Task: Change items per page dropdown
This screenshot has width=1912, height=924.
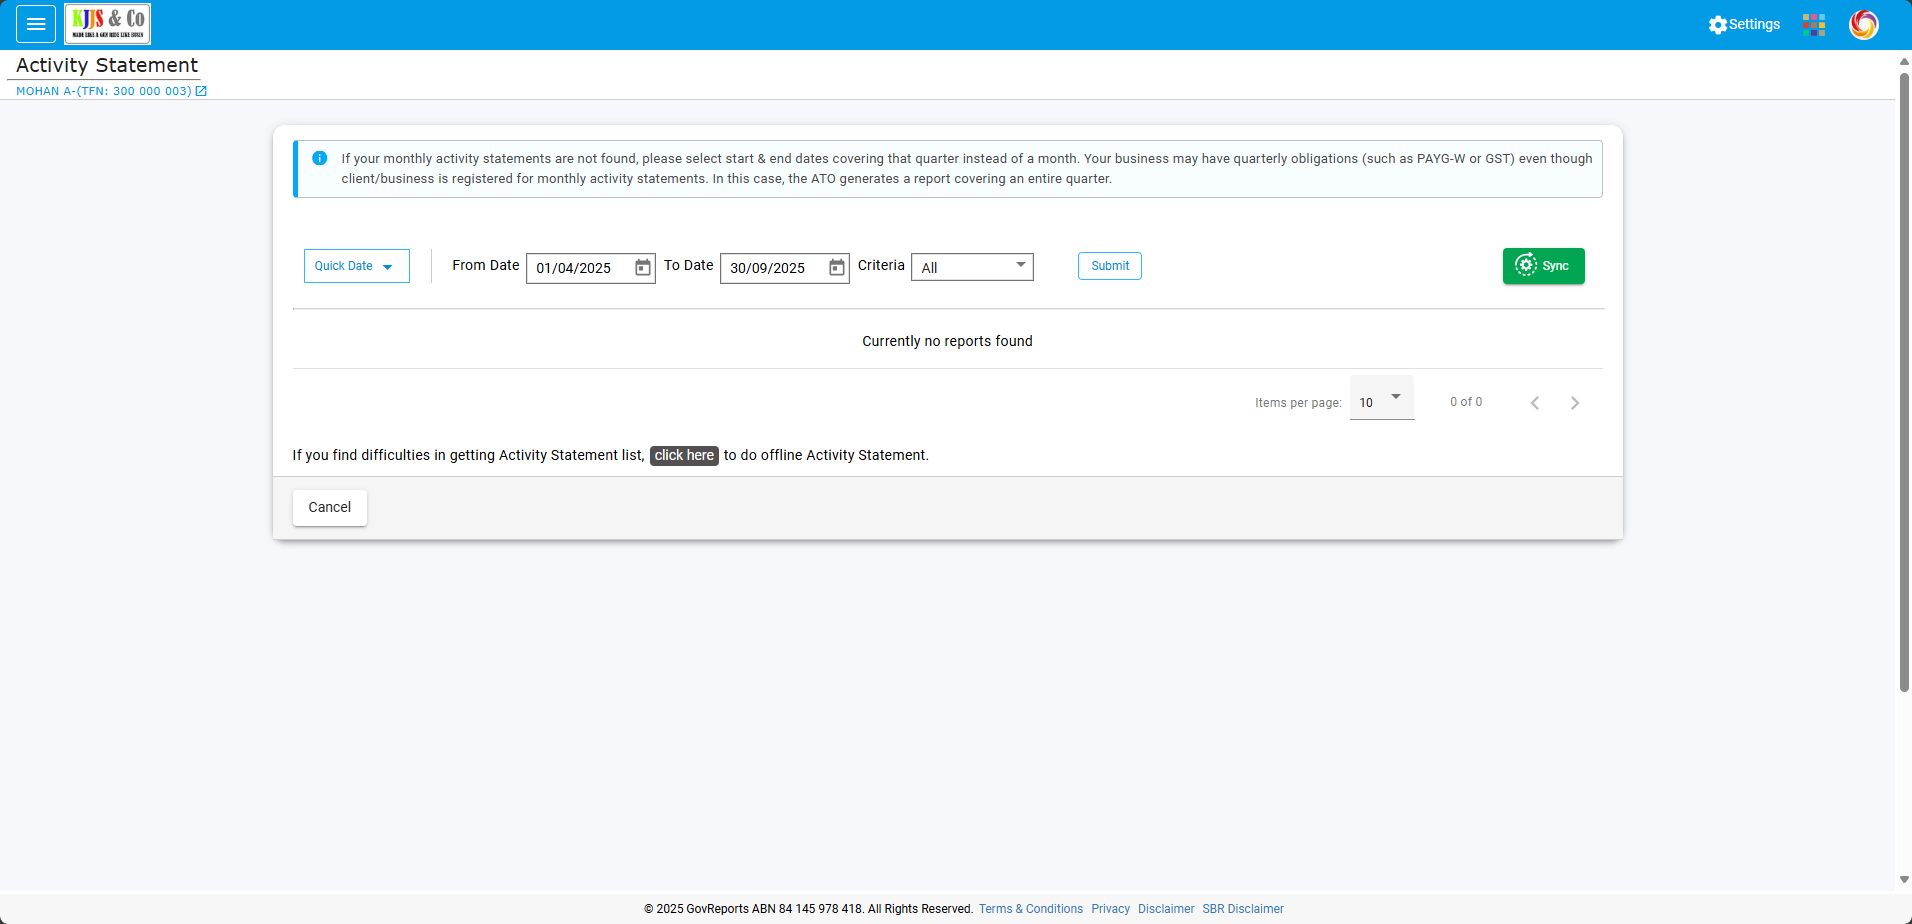Action: pos(1381,400)
